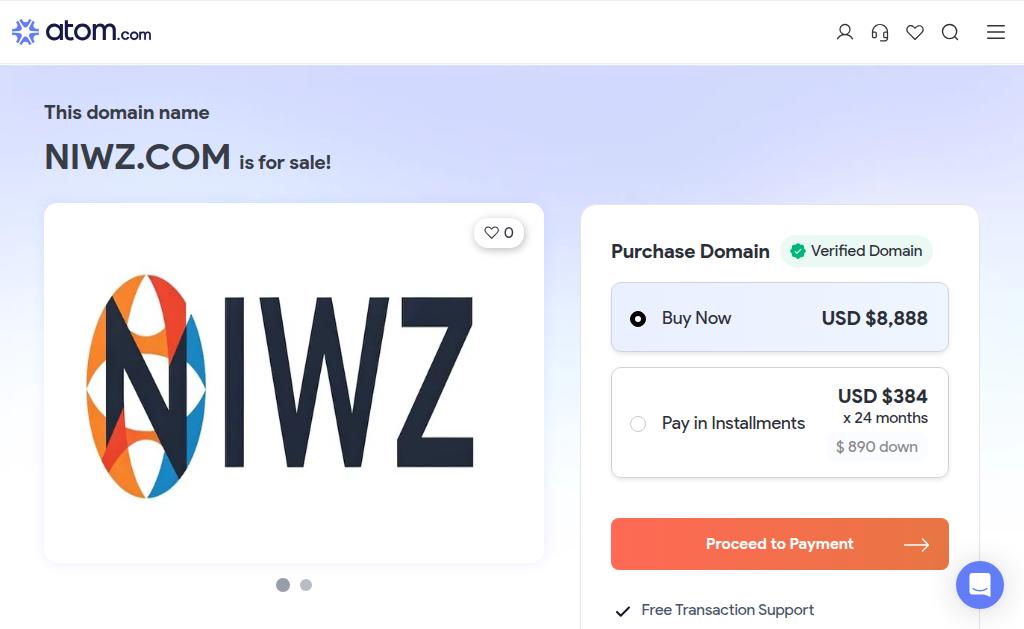Screen dimensions: 1024x629
Task: Click Free Transaction Support text
Action: click(x=728, y=610)
